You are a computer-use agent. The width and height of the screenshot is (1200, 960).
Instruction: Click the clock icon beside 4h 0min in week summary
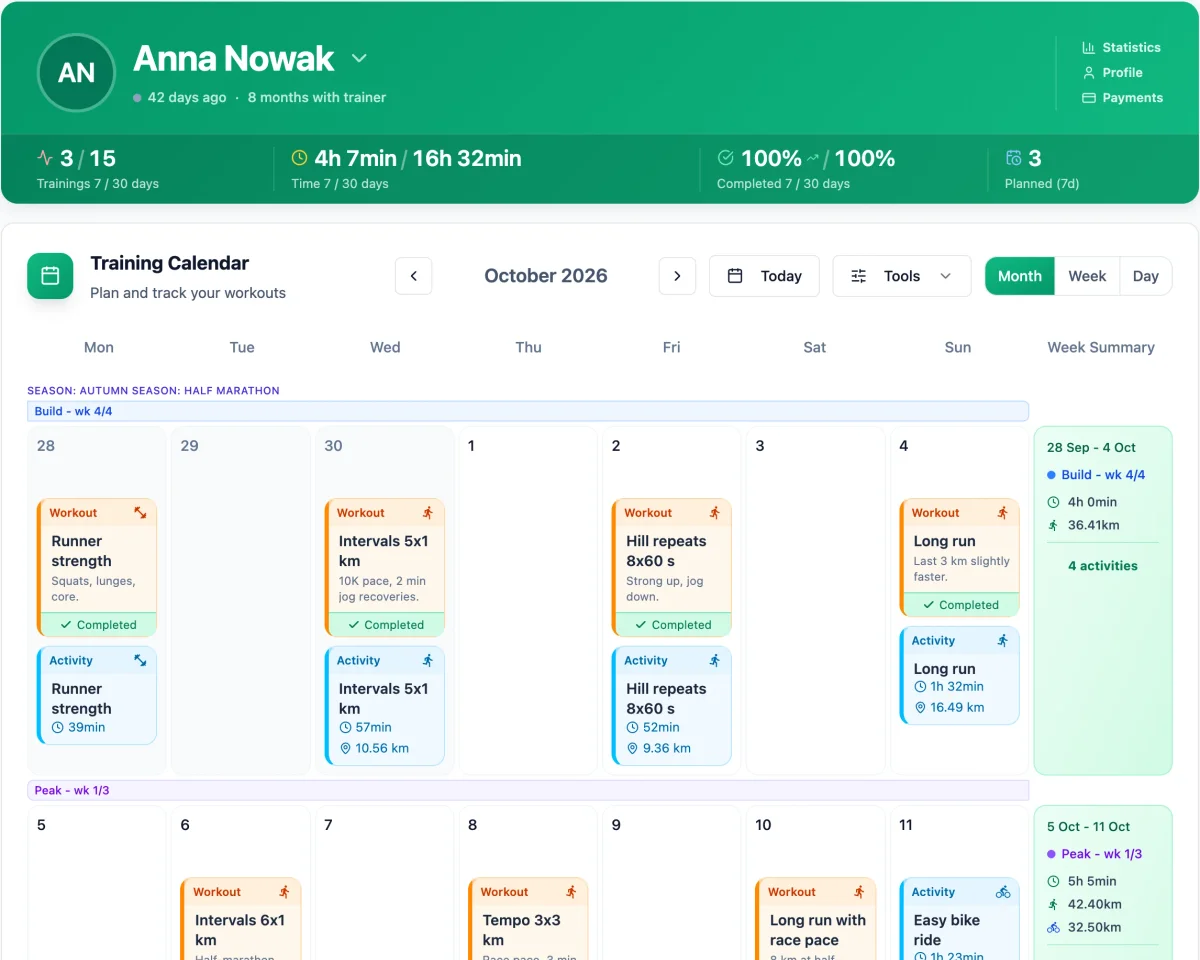point(1053,502)
